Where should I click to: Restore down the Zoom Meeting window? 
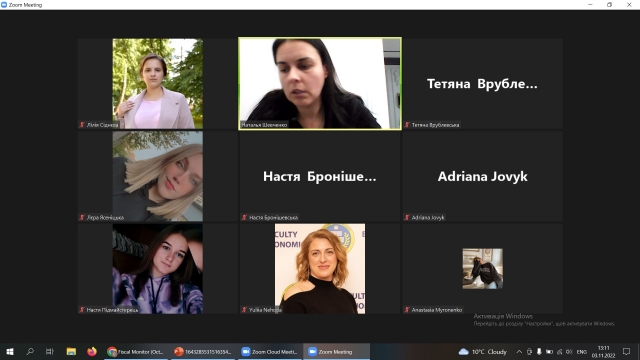point(609,5)
